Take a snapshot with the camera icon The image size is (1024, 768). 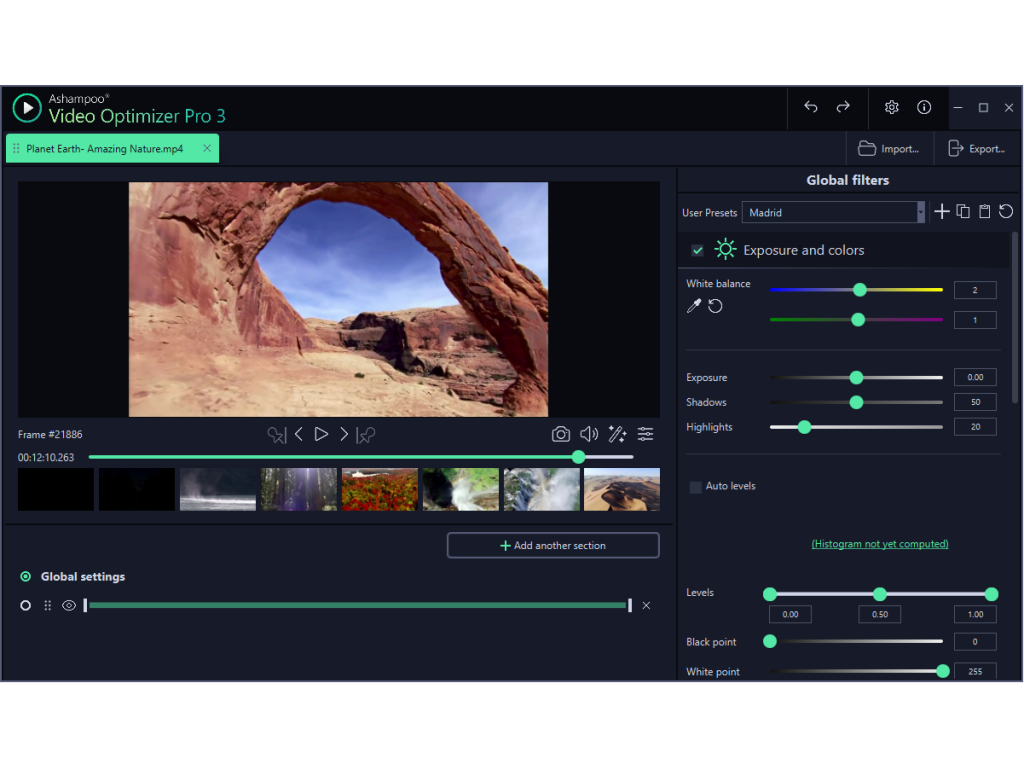pyautogui.click(x=561, y=434)
